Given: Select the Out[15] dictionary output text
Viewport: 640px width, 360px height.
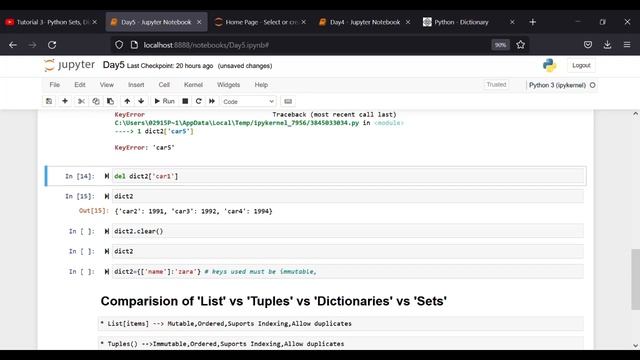Looking at the screenshot, I should (x=193, y=211).
